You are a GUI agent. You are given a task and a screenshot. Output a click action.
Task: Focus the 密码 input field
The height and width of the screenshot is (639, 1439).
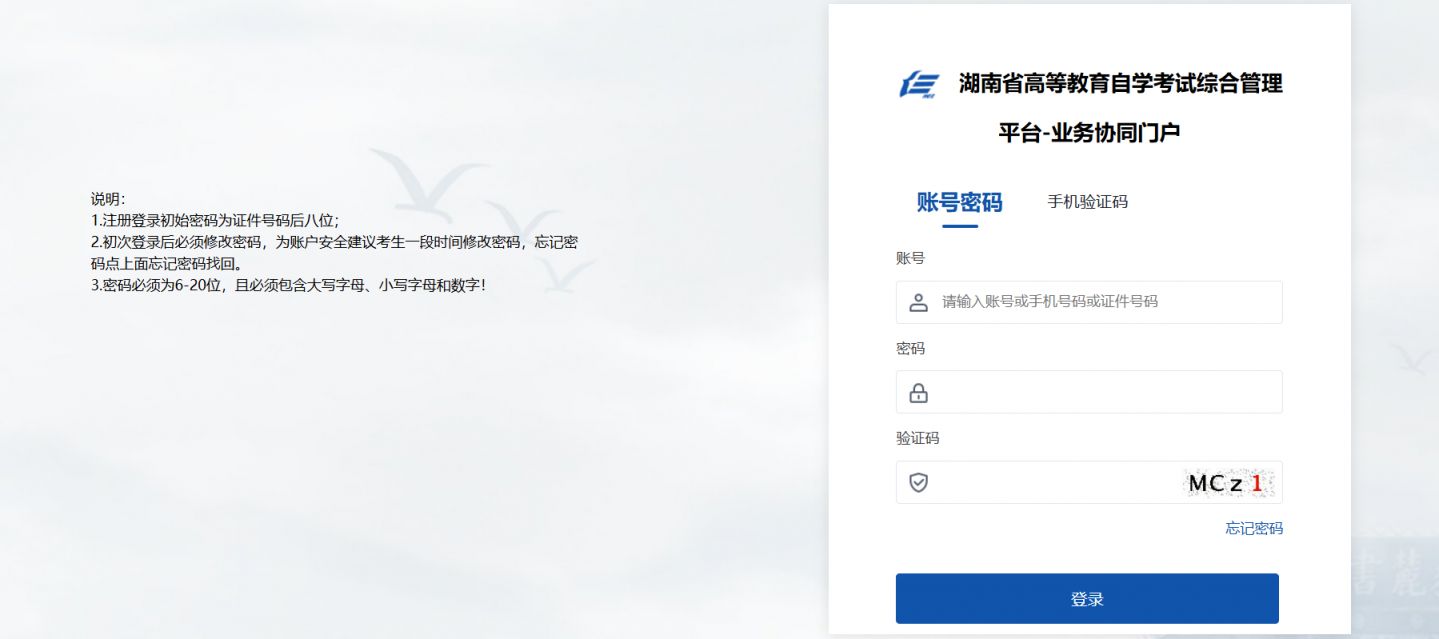click(x=1089, y=392)
